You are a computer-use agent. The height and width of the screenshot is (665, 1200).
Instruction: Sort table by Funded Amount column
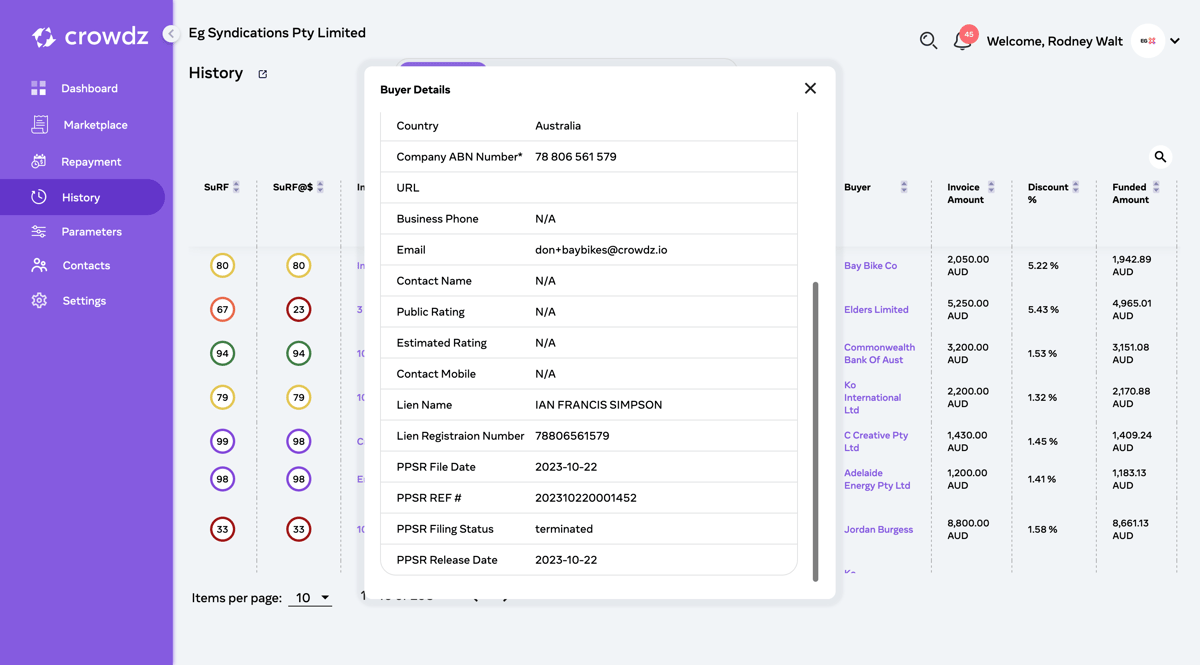1156,187
